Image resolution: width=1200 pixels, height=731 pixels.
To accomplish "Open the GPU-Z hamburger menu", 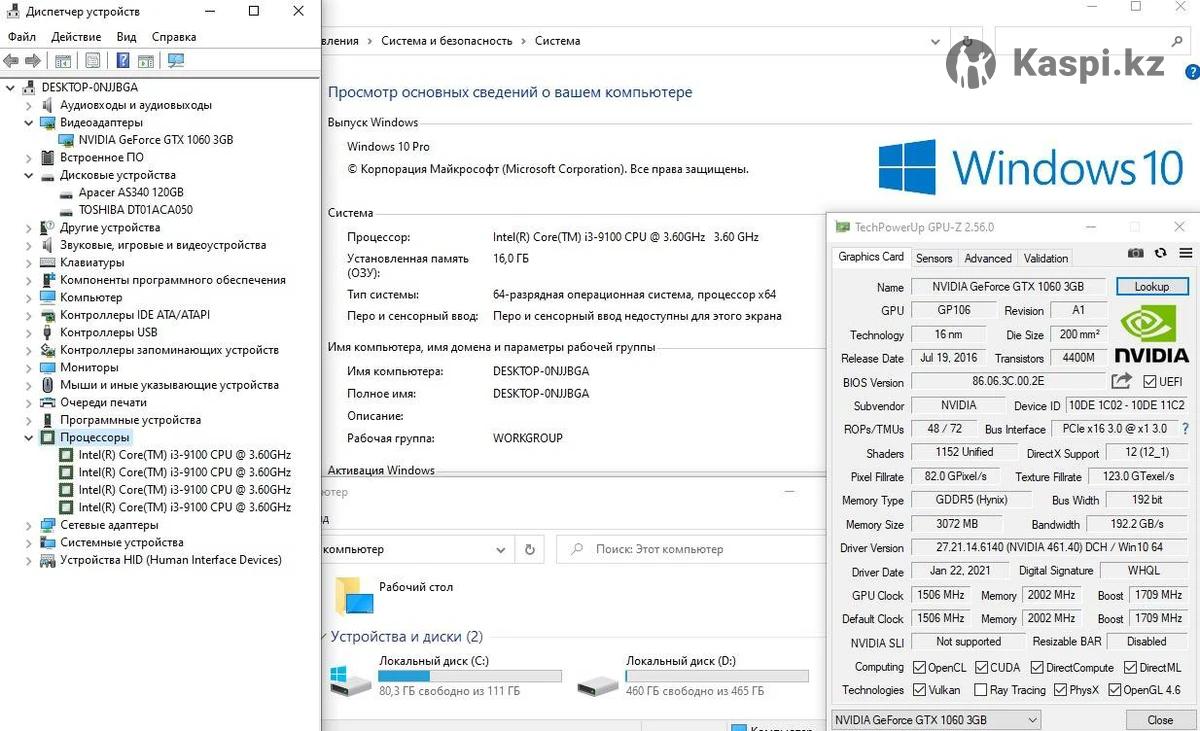I will click(1186, 254).
